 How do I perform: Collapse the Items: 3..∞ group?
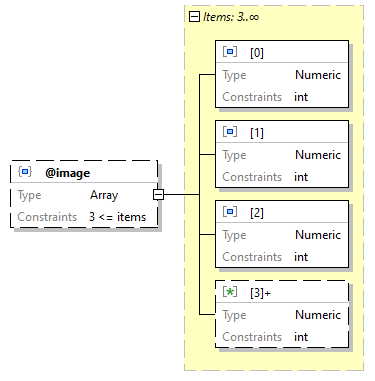pyautogui.click(x=194, y=16)
